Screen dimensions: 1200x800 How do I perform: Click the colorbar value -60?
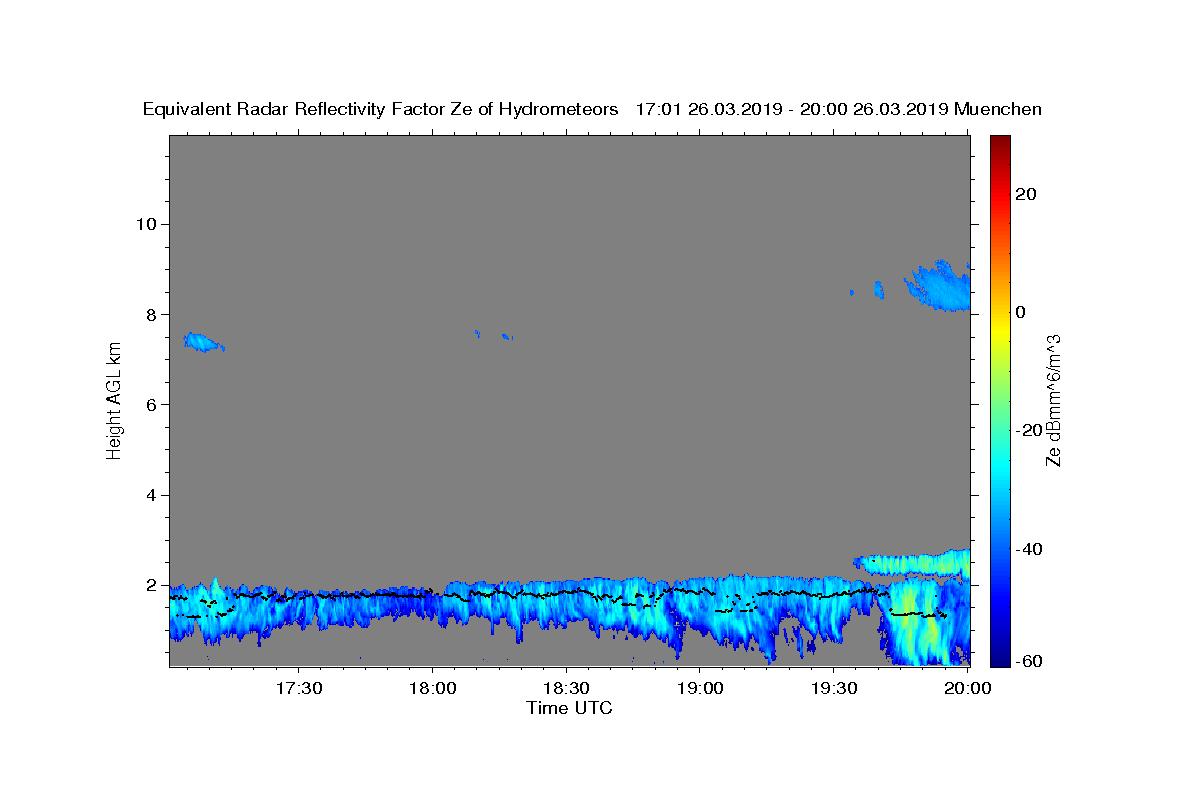[x=1027, y=659]
